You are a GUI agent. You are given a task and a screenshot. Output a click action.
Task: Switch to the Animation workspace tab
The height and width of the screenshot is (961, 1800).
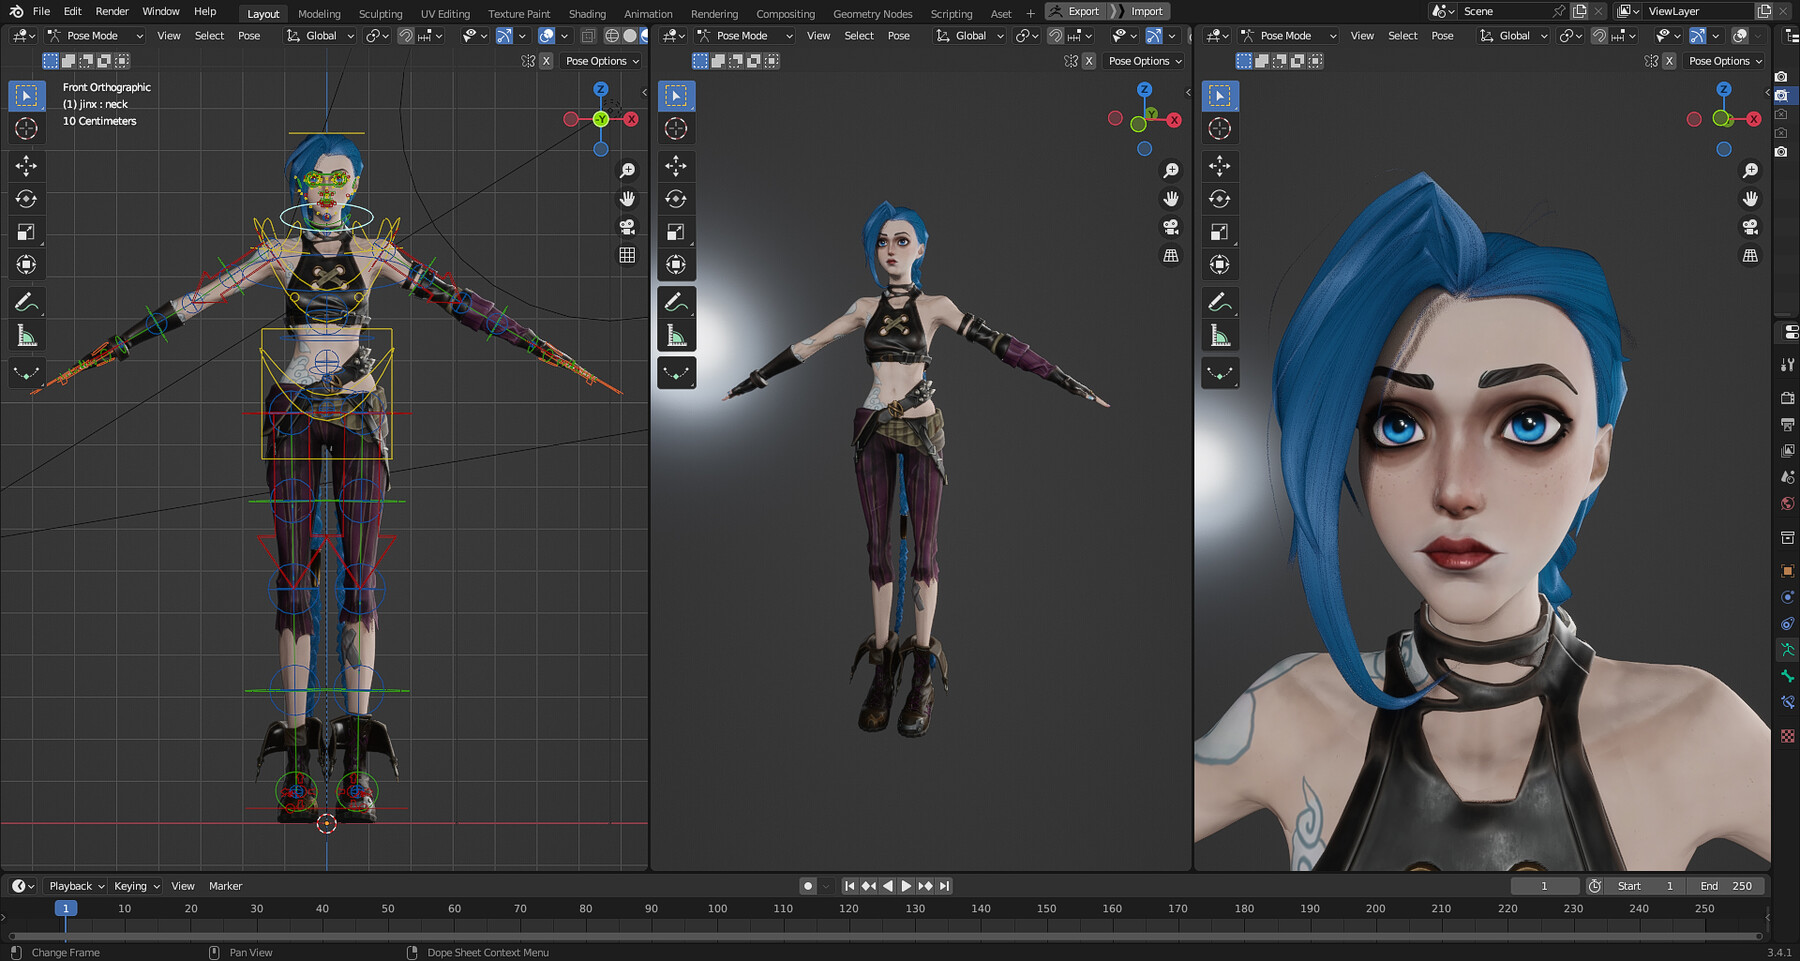[x=648, y=13]
